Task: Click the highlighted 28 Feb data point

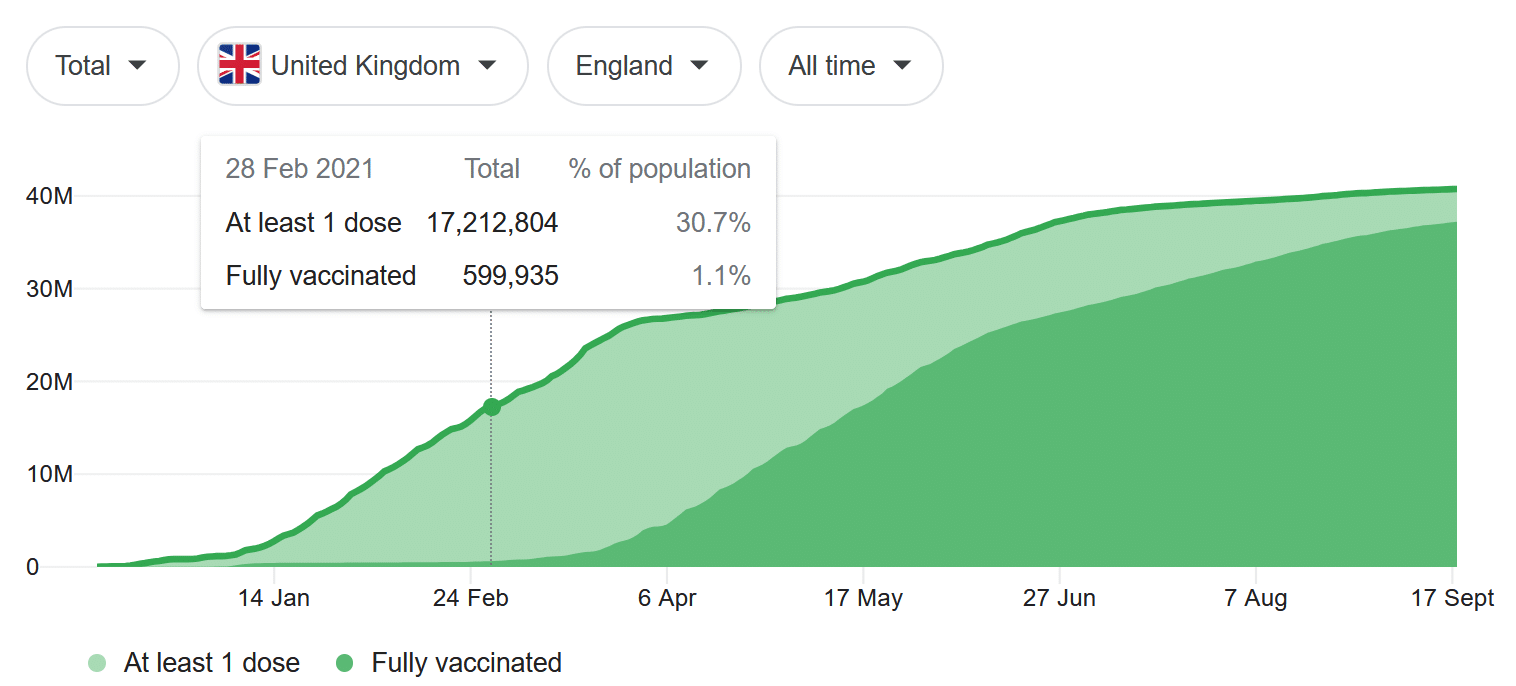Action: click(x=491, y=407)
